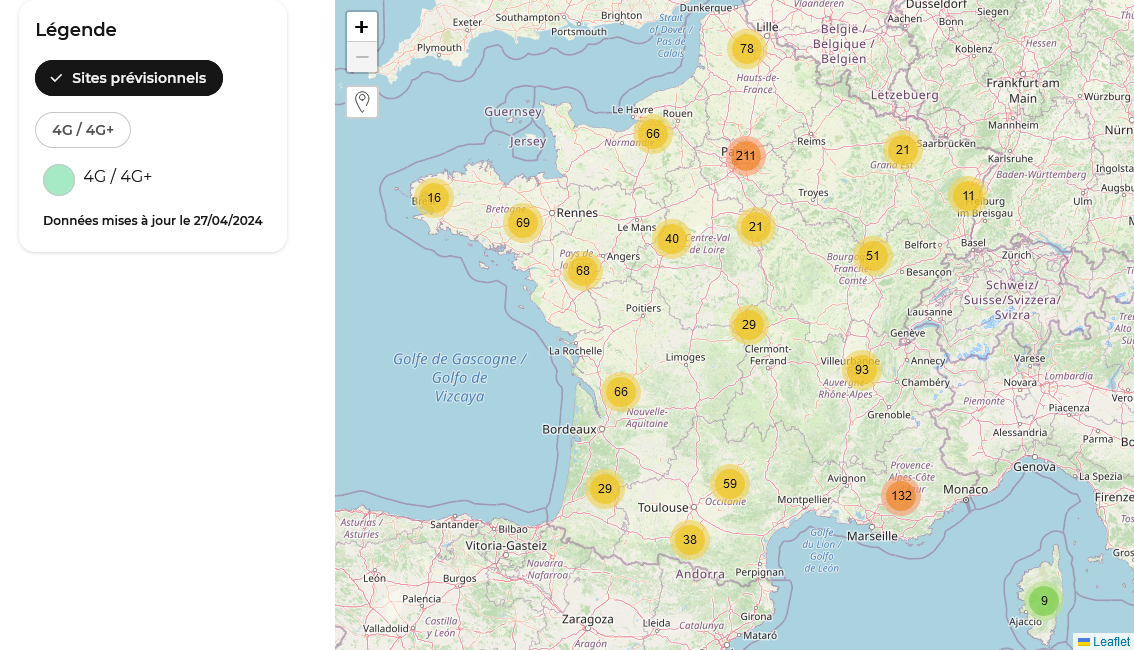The image size is (1134, 650).
Task: Click the 59 cluster in Occitanie
Action: [730, 484]
